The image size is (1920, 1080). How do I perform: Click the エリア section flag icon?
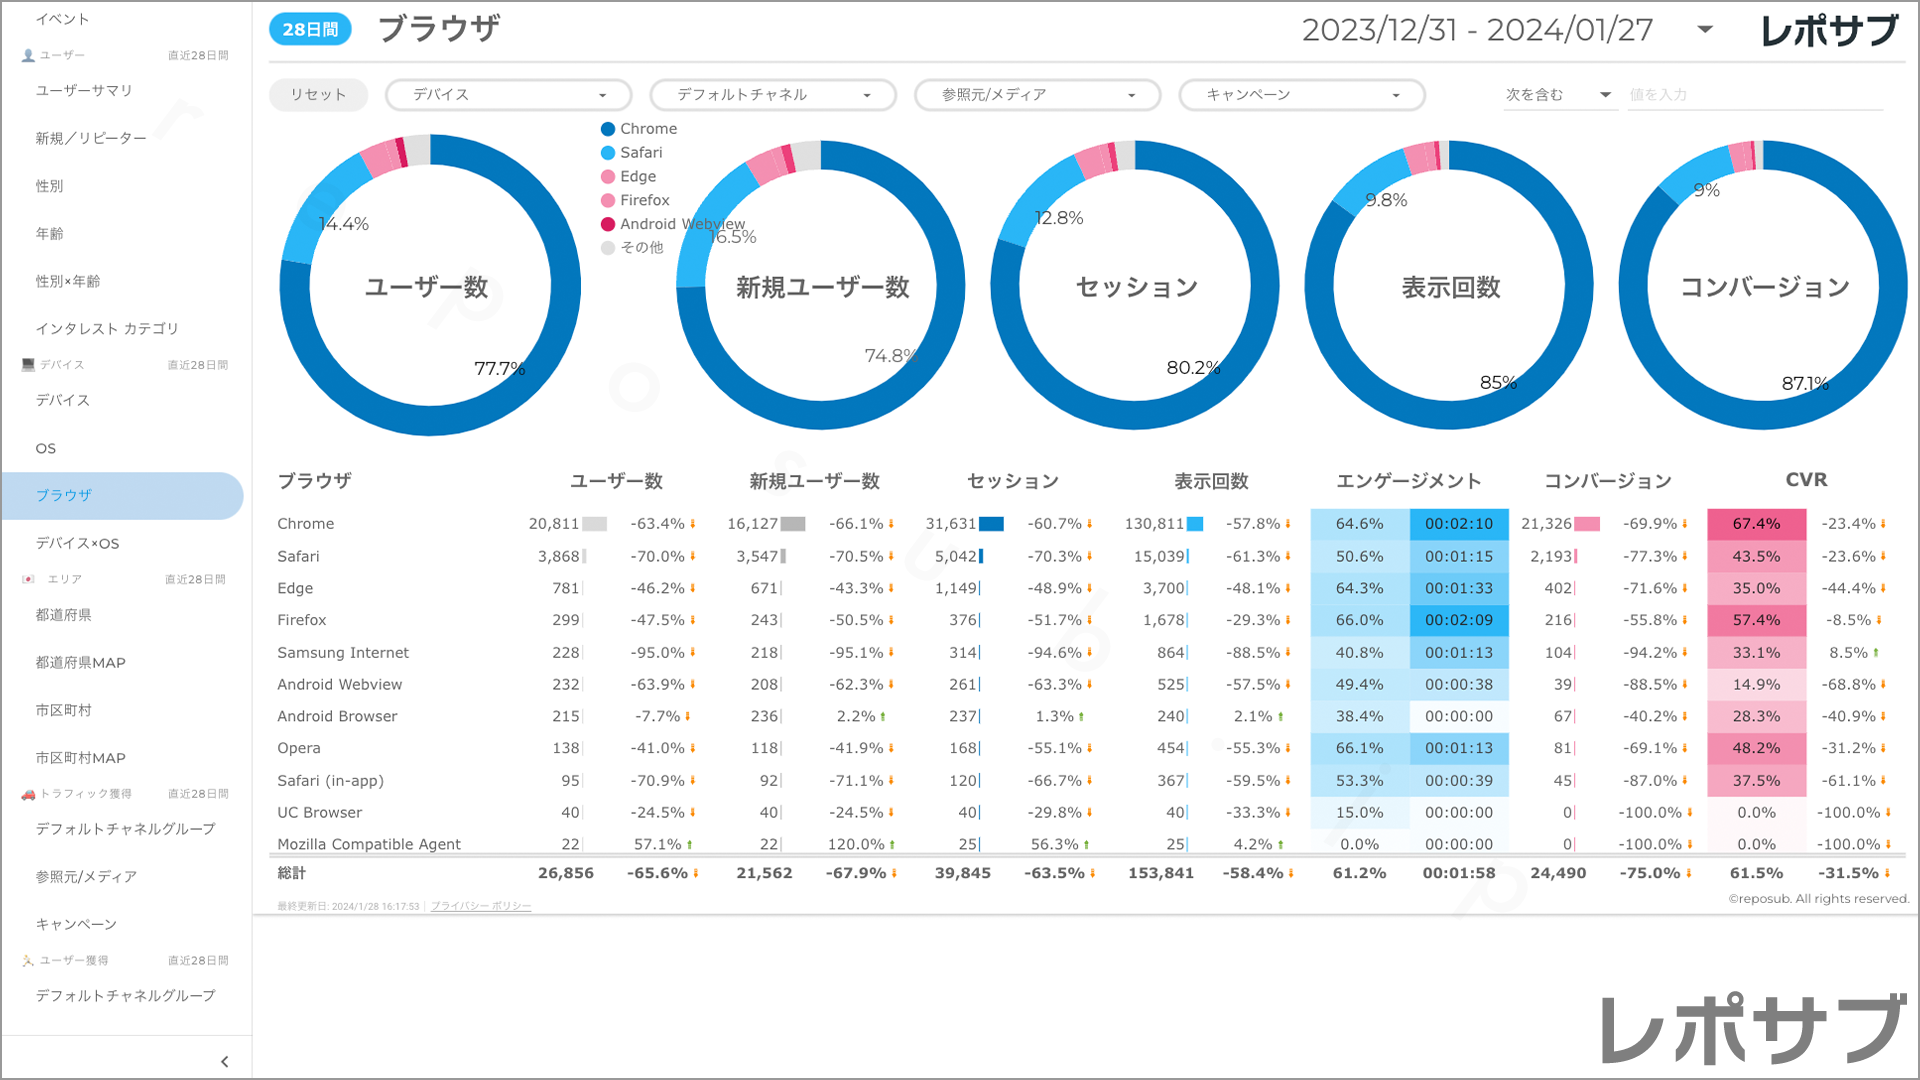pyautogui.click(x=28, y=579)
